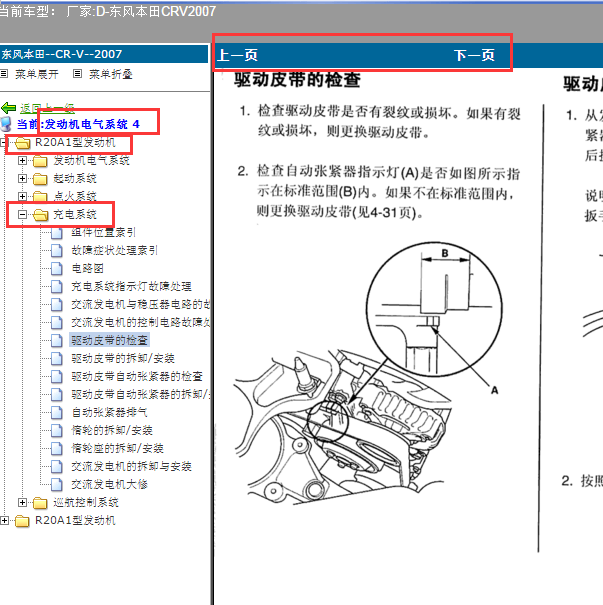Click the computer icon beside 当前
603x605 pixels.
6,124
